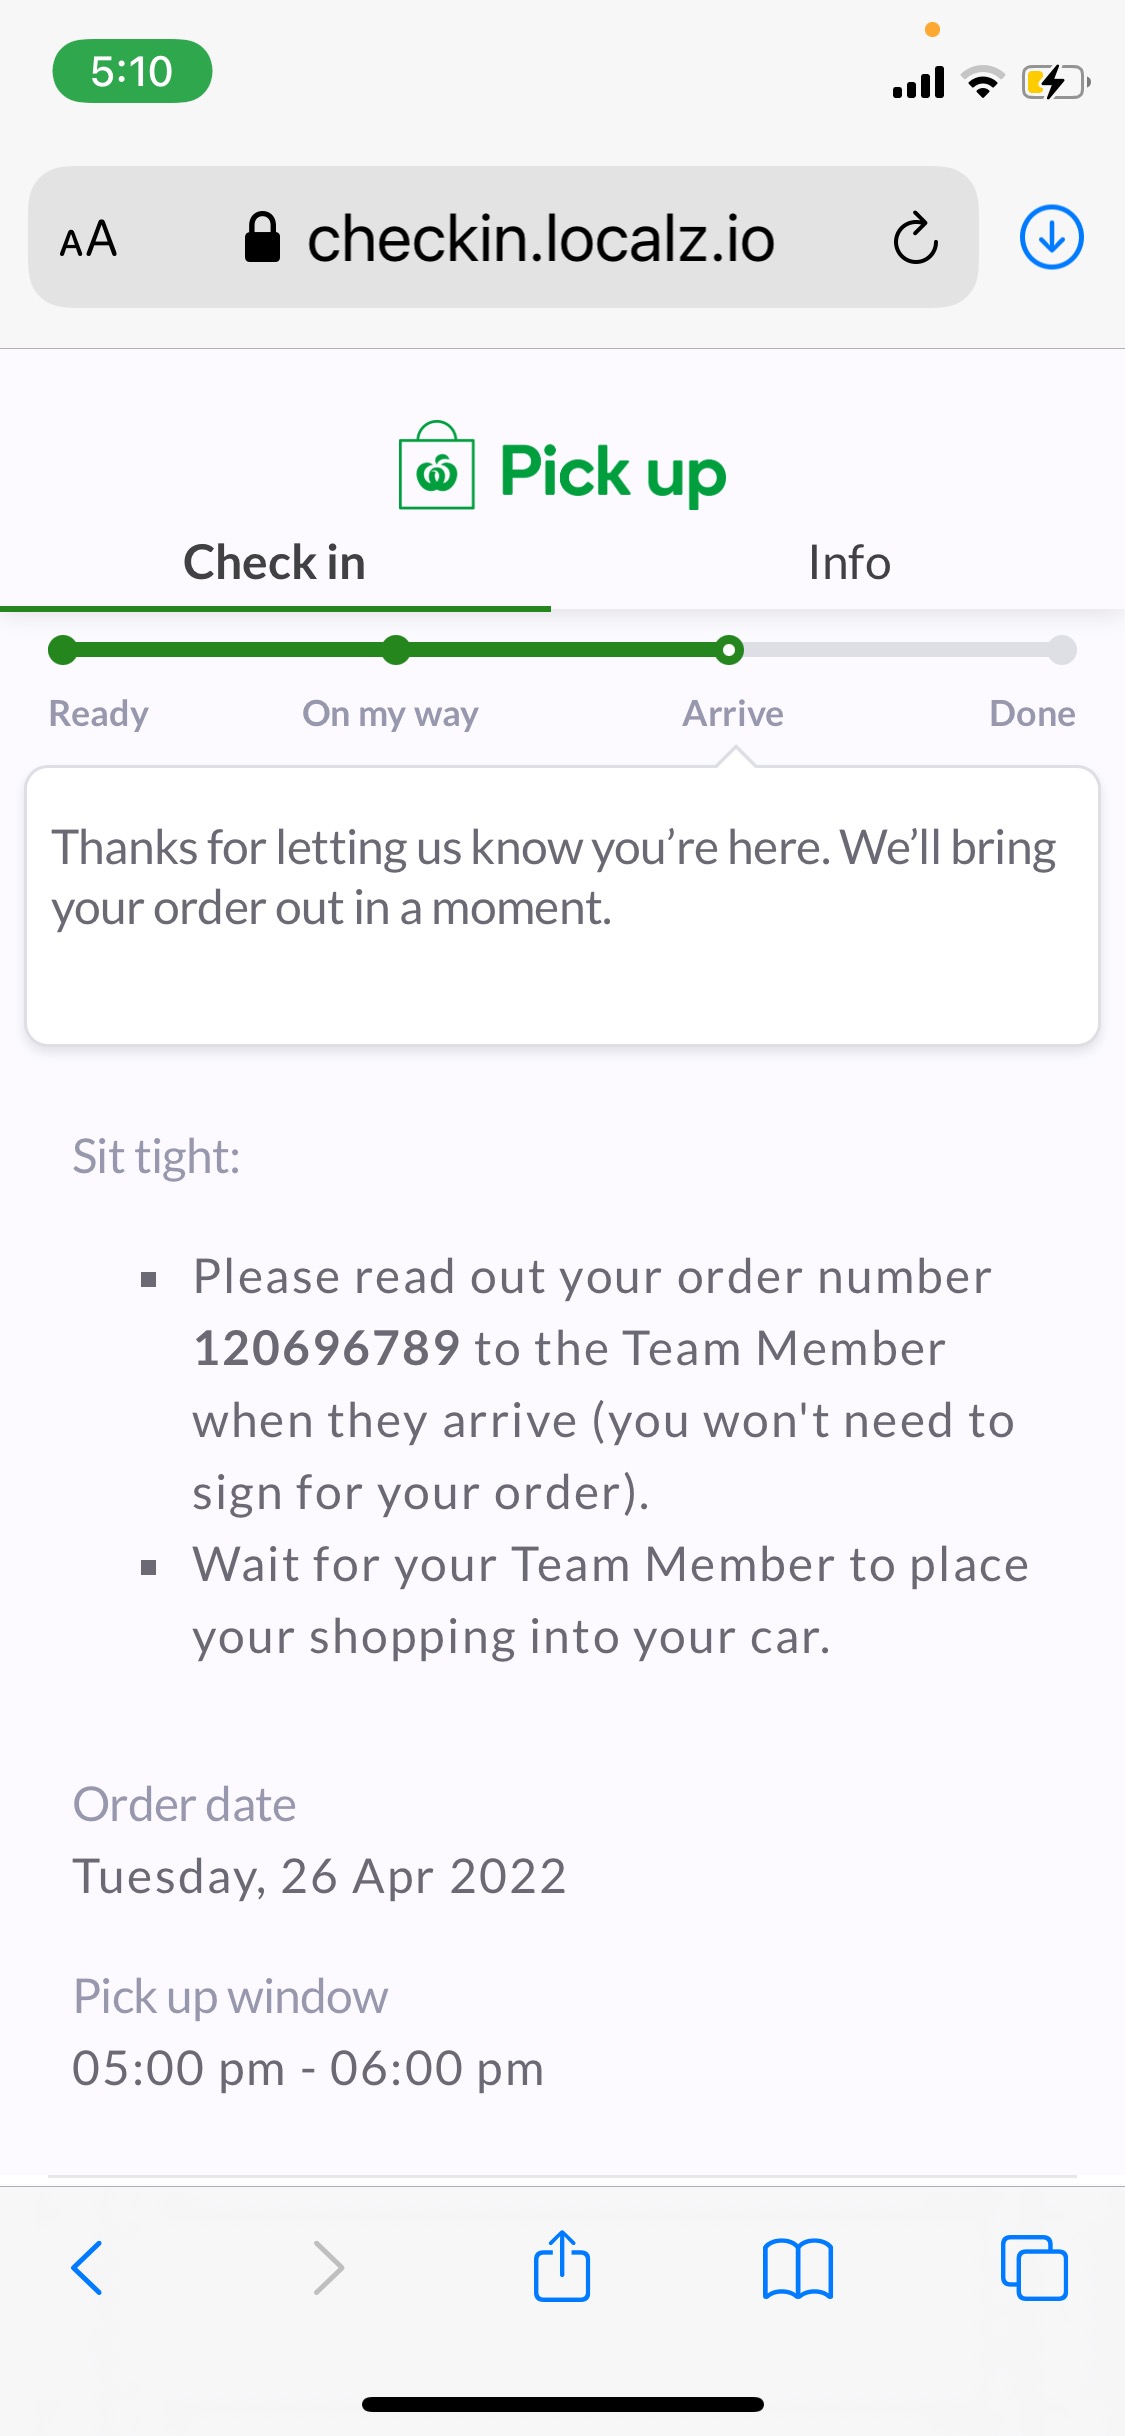Tap the Safari back arrow
Screen dimensions: 1125x2436
(x=87, y=2267)
